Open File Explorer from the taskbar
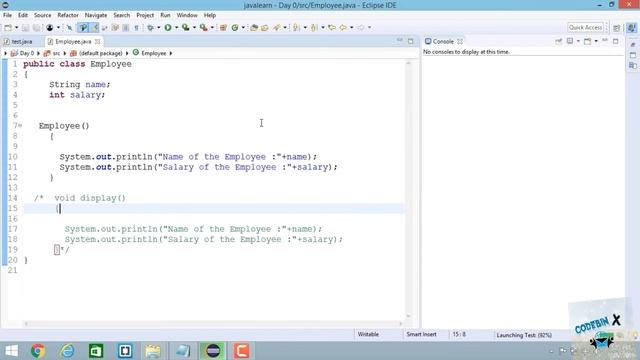 pos(153,351)
